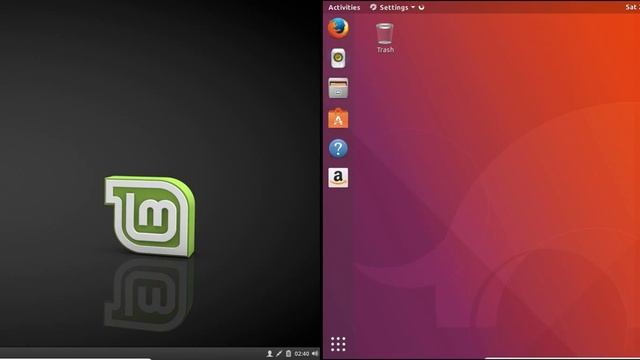Click the volume icon in Mint panel

(315, 353)
